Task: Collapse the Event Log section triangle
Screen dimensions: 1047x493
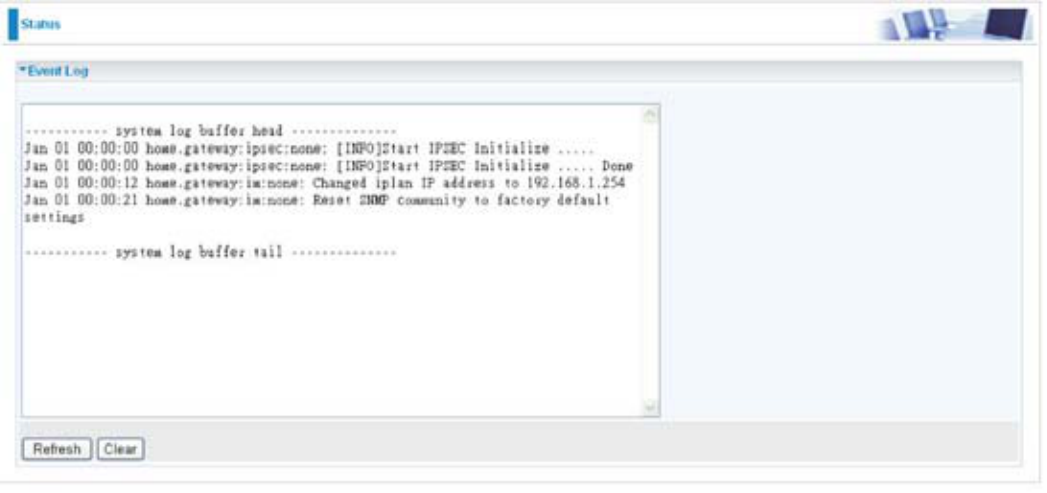Action: tap(22, 70)
